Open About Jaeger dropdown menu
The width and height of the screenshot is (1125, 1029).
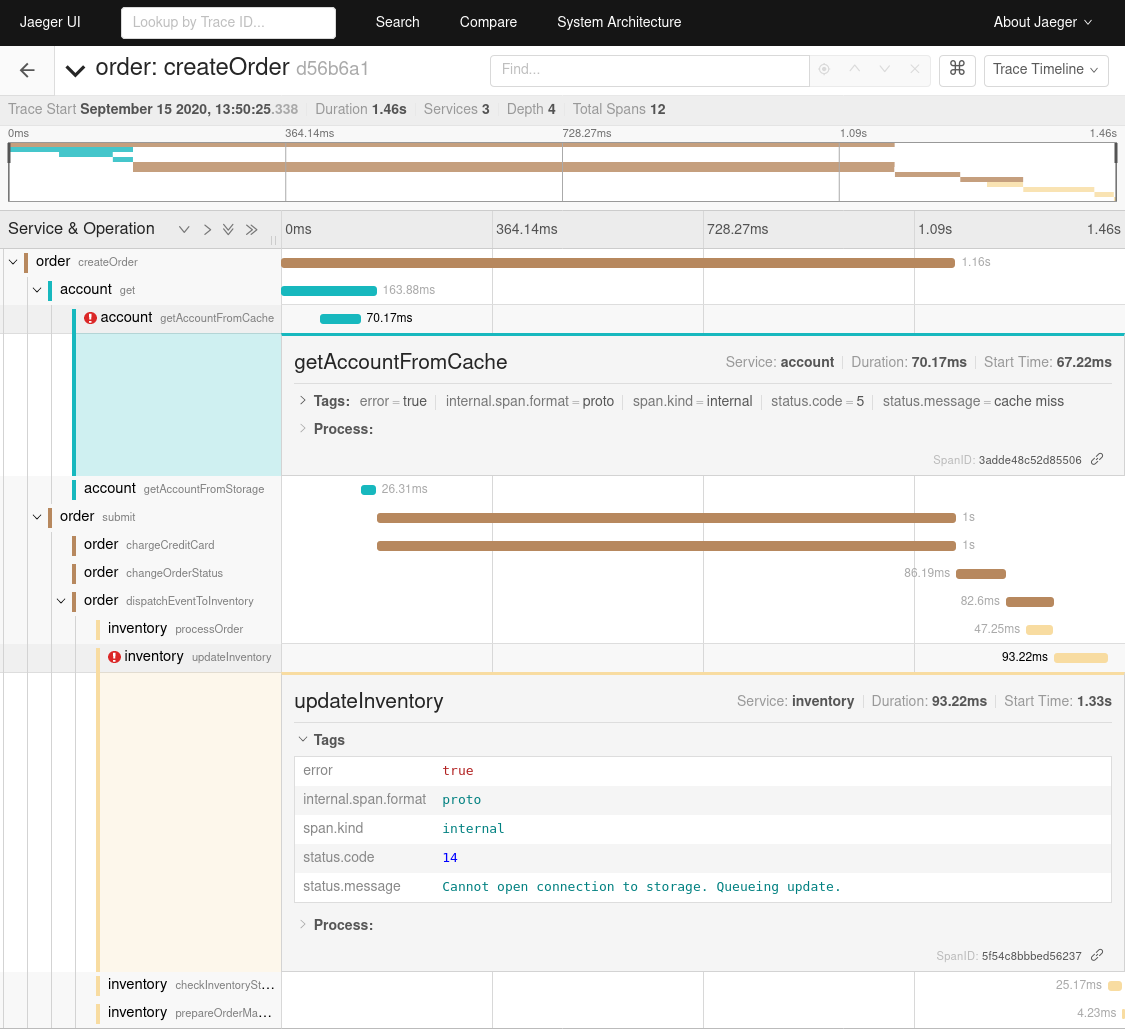point(1042,22)
